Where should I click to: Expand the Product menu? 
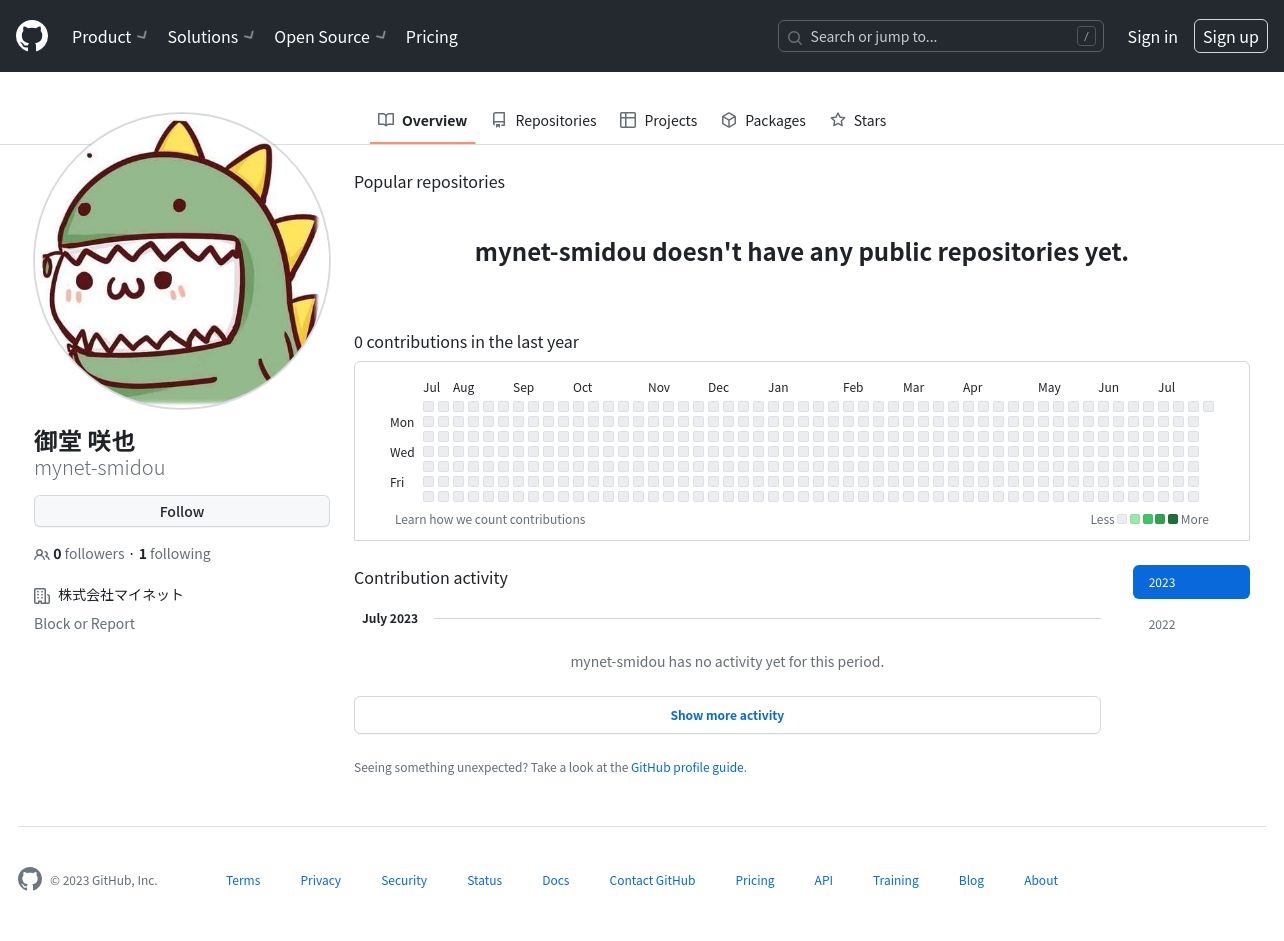tap(110, 36)
